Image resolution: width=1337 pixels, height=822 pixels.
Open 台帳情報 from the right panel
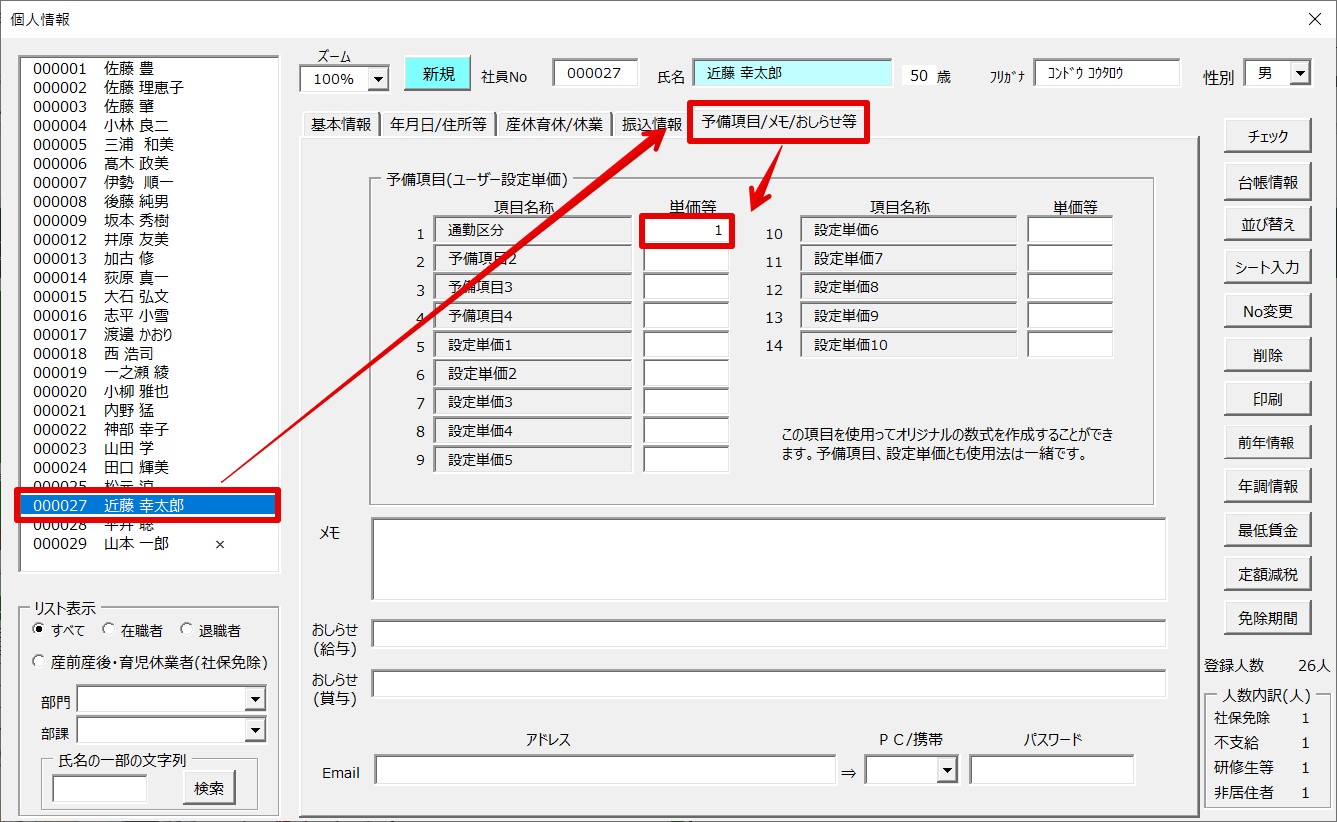1267,182
